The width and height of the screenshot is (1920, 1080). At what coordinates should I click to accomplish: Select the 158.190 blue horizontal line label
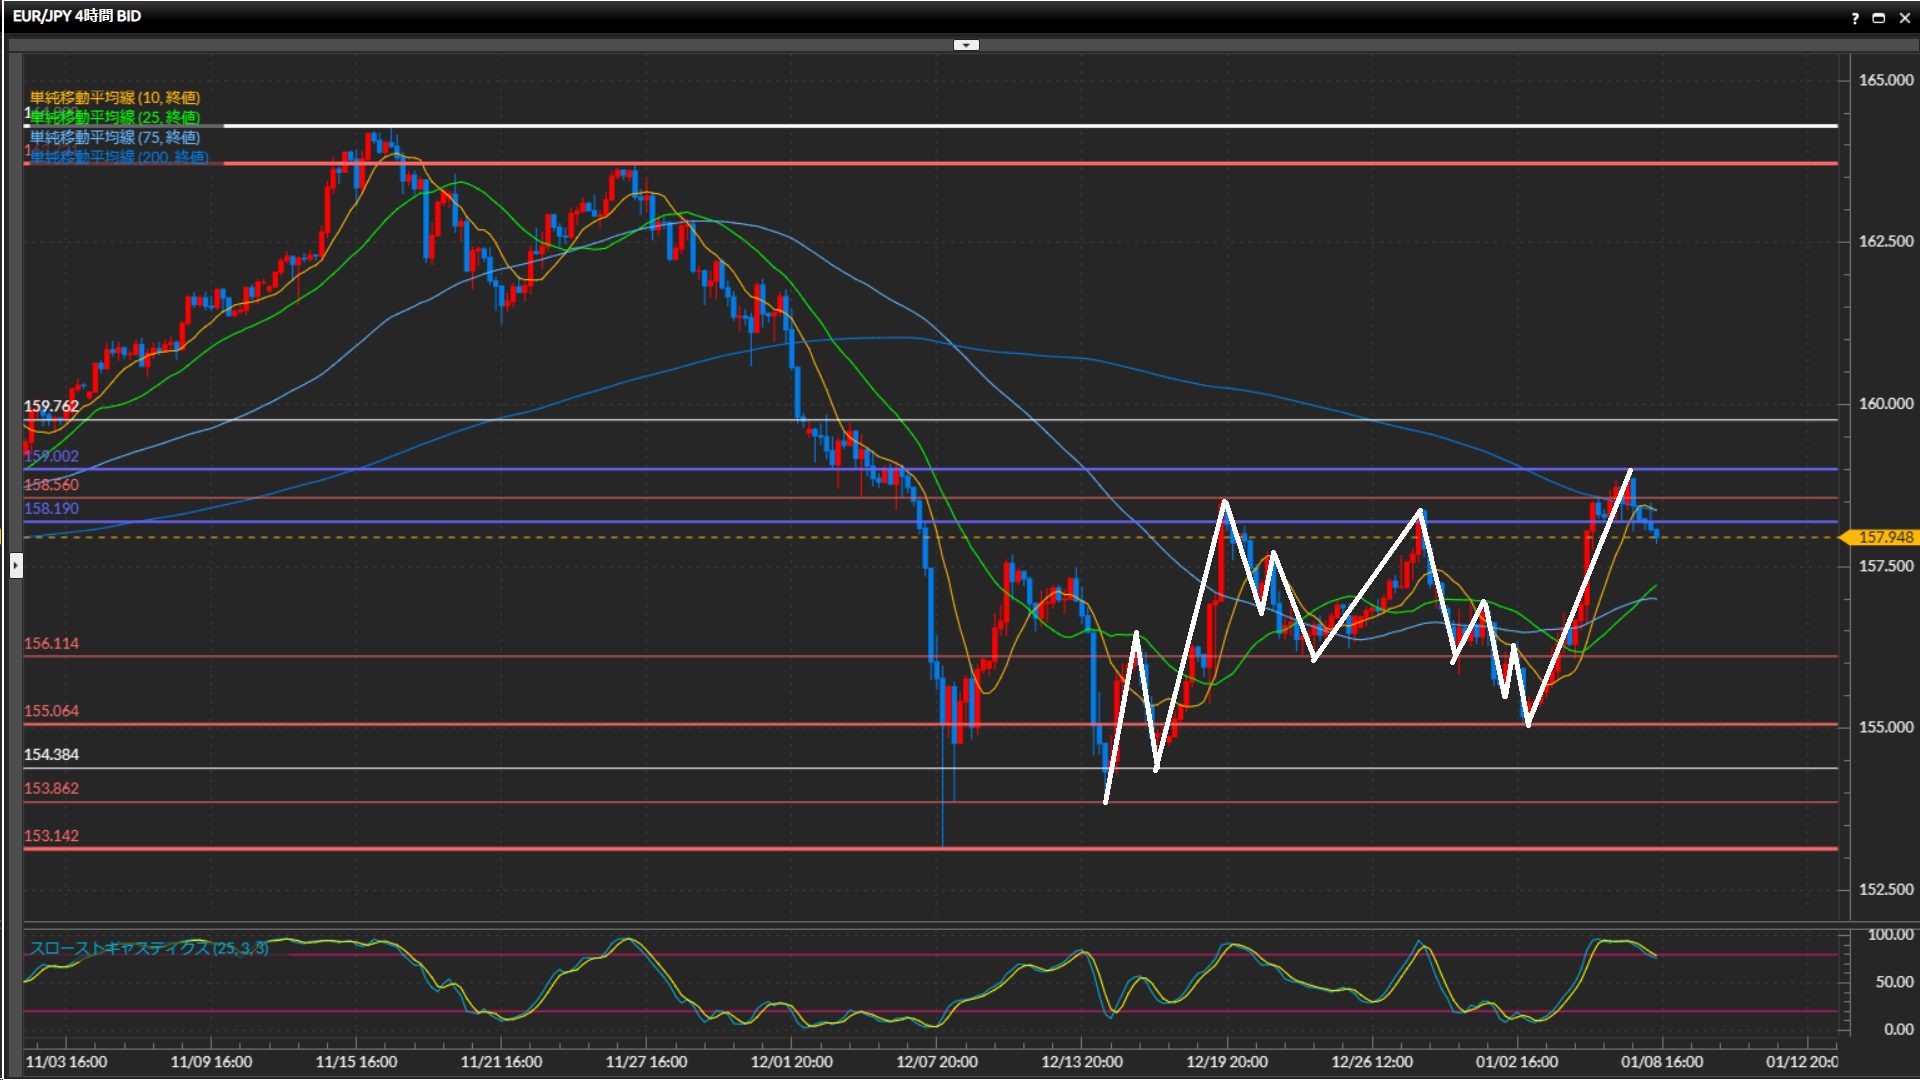[51, 508]
